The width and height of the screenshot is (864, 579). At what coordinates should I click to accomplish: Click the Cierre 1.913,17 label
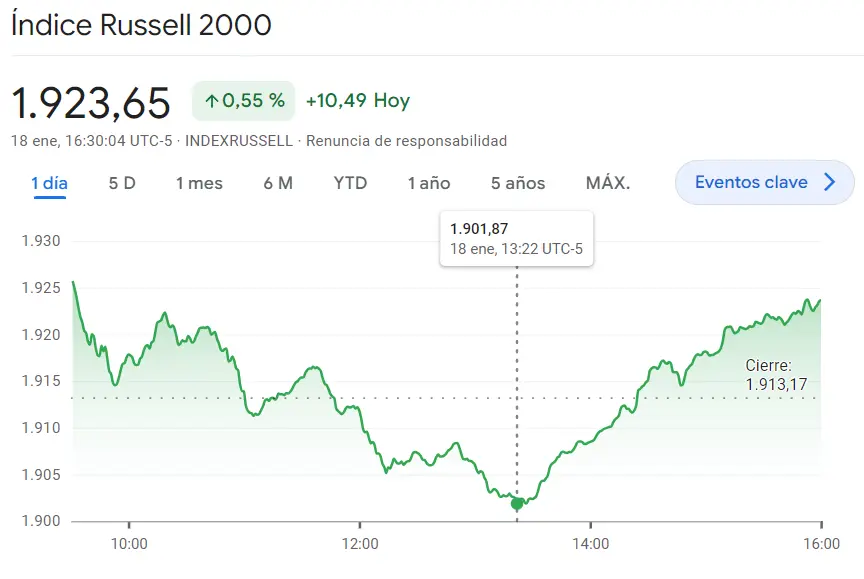(776, 375)
